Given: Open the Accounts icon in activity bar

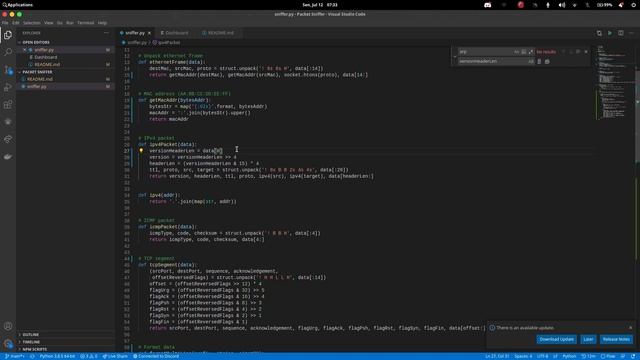Looking at the screenshot, I should tap(8, 326).
